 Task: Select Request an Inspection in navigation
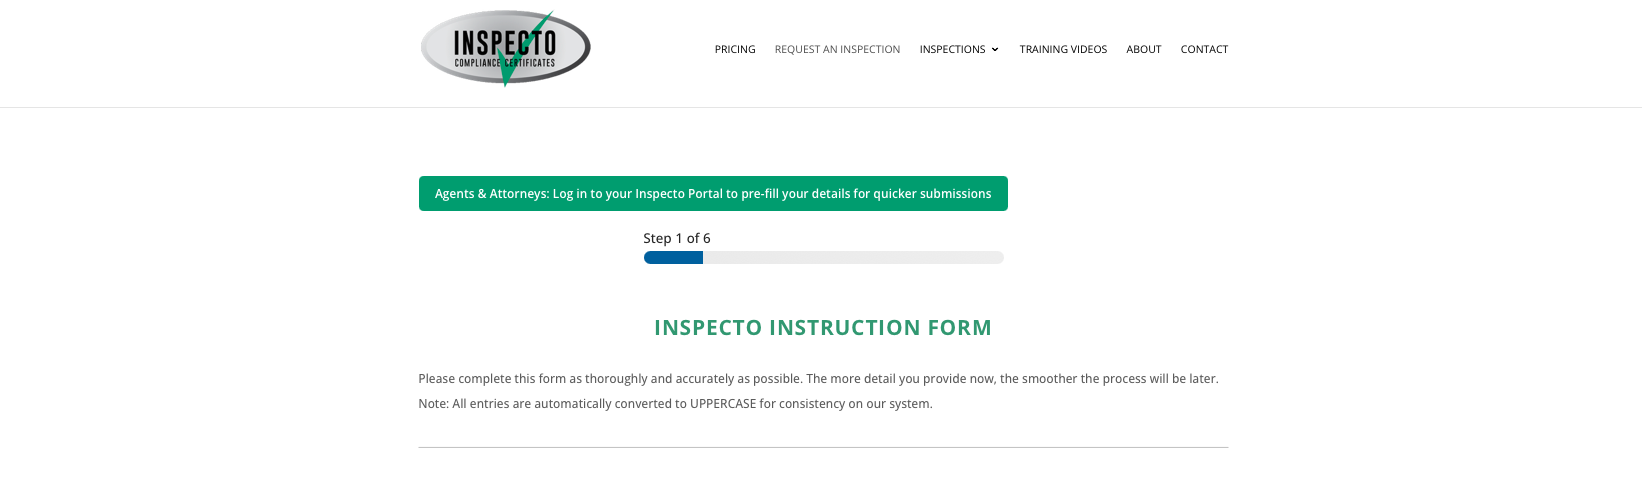pos(837,49)
